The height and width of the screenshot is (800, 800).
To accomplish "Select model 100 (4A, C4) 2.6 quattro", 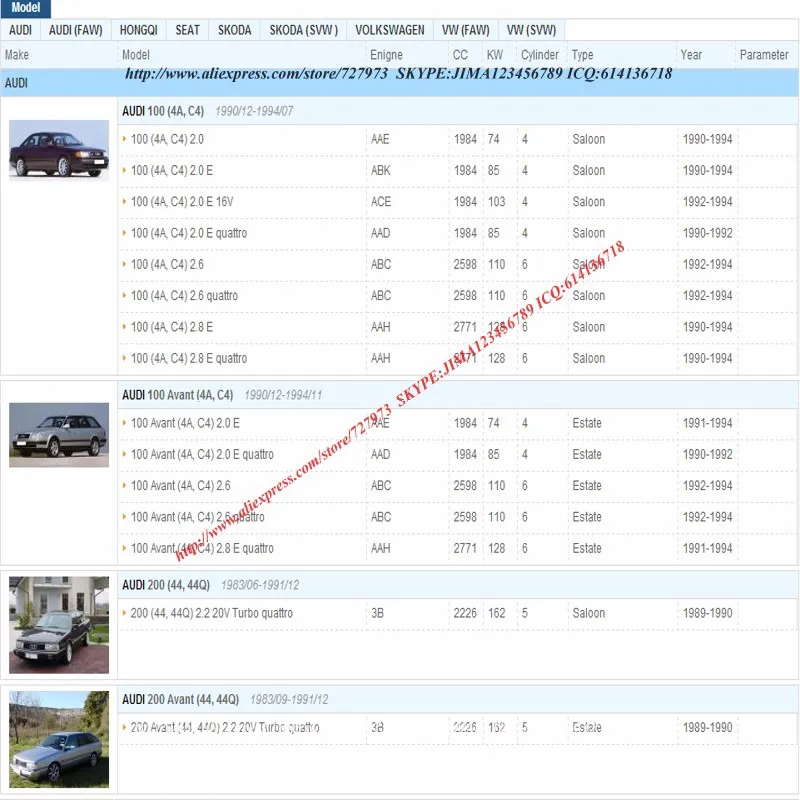I will (x=184, y=296).
